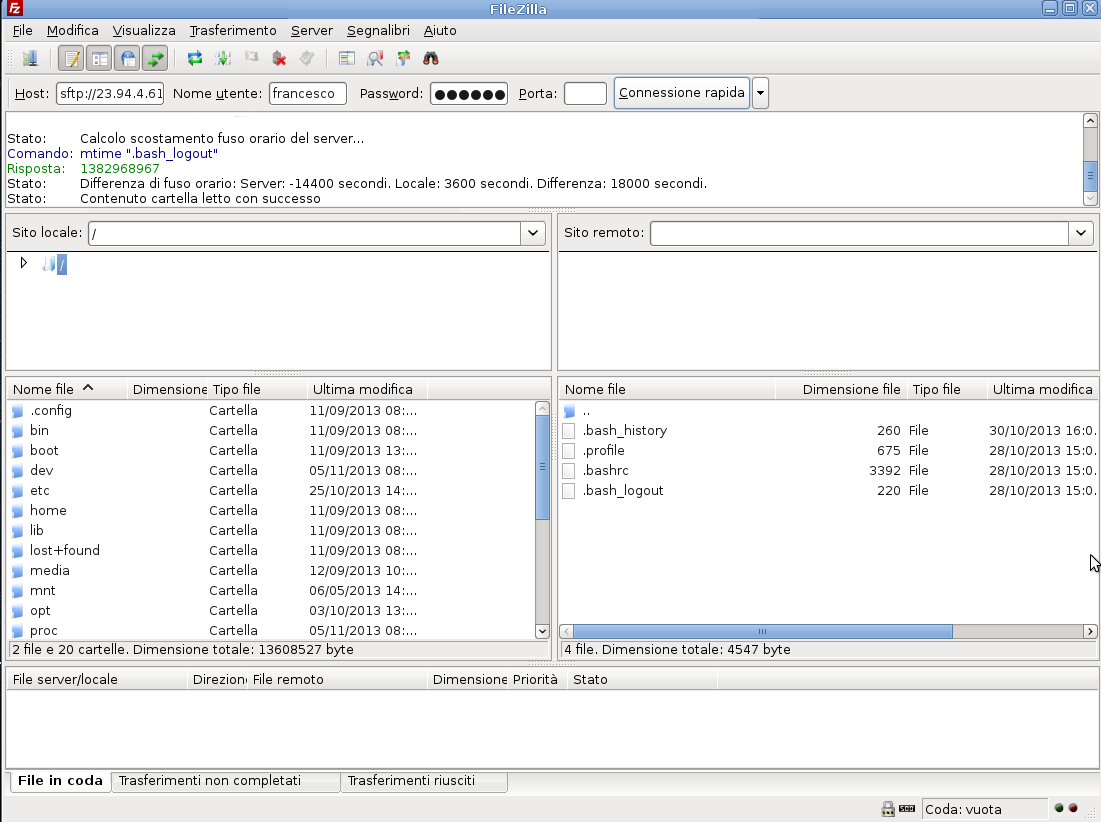Click the Sito remoto path field

point(859,233)
